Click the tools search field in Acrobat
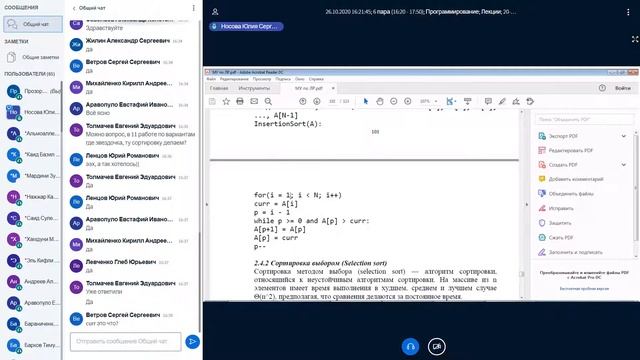640x360 pixels. coord(584,120)
